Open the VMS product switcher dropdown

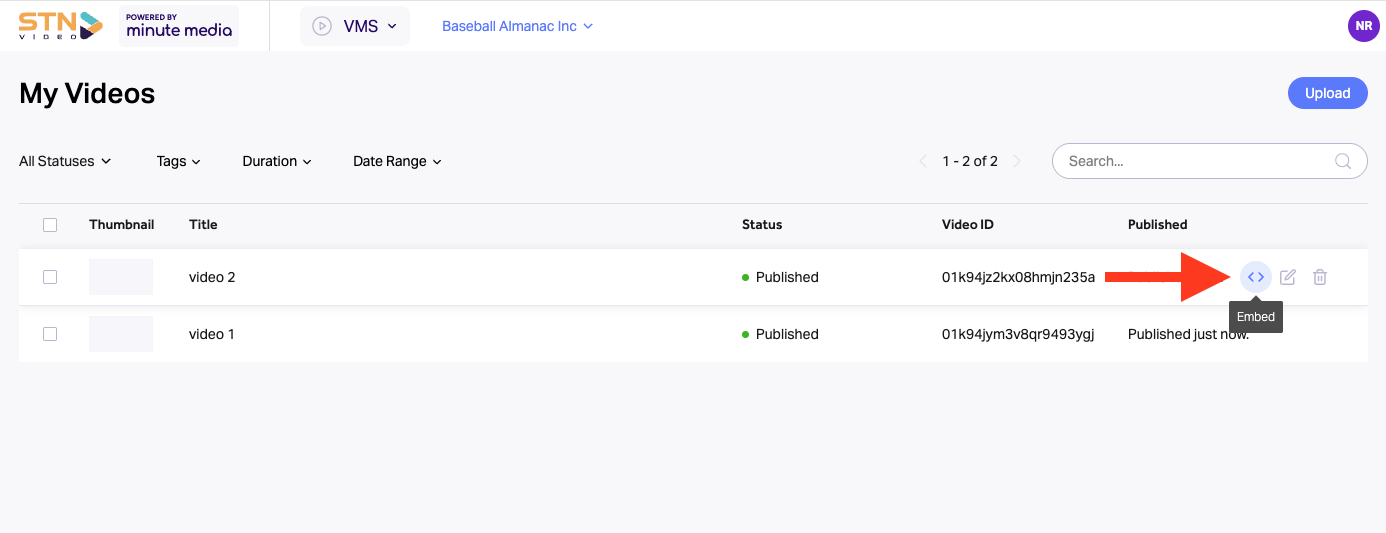pos(355,26)
